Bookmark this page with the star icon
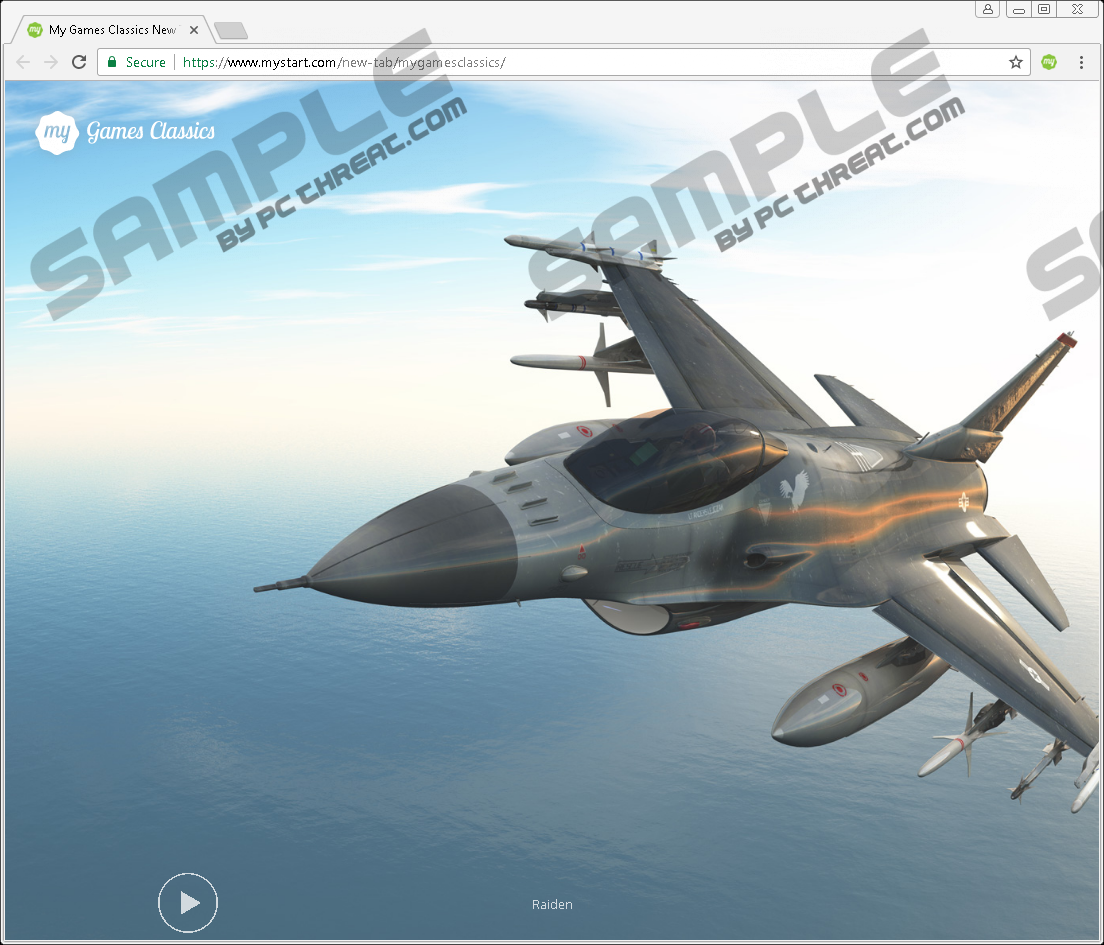The height and width of the screenshot is (945, 1104). point(1015,62)
